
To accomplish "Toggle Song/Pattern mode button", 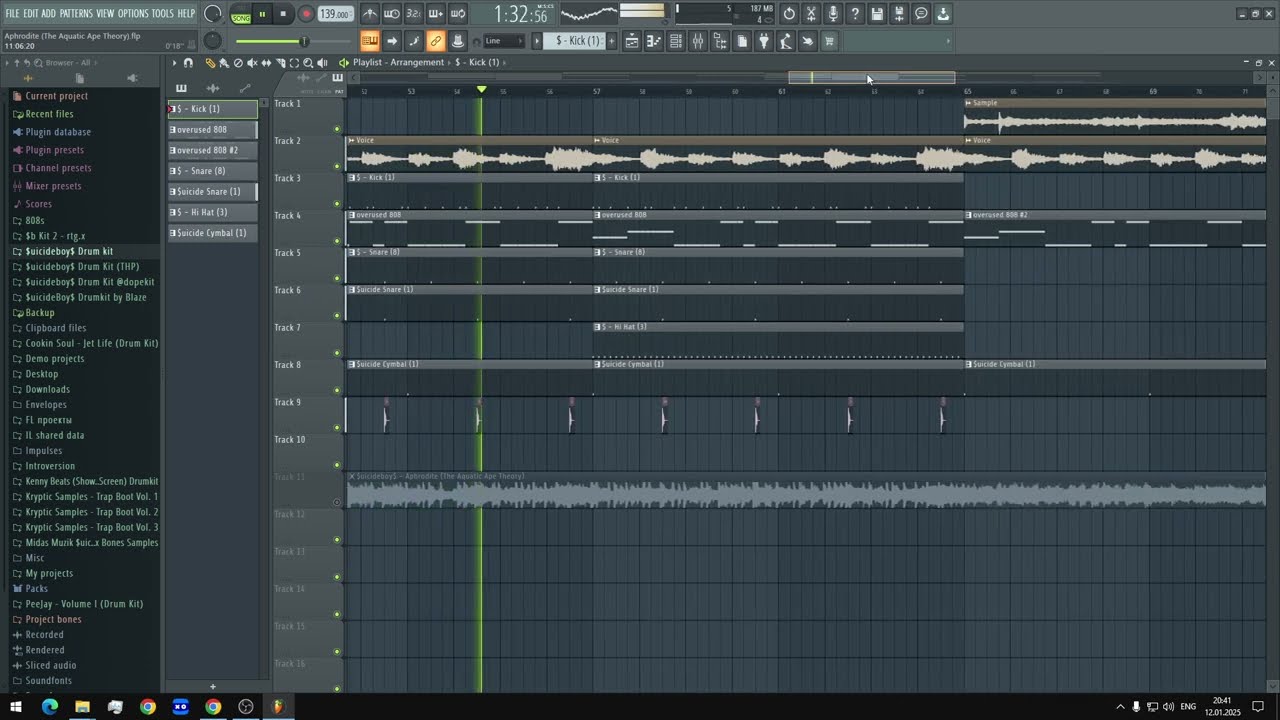I will click(241, 14).
